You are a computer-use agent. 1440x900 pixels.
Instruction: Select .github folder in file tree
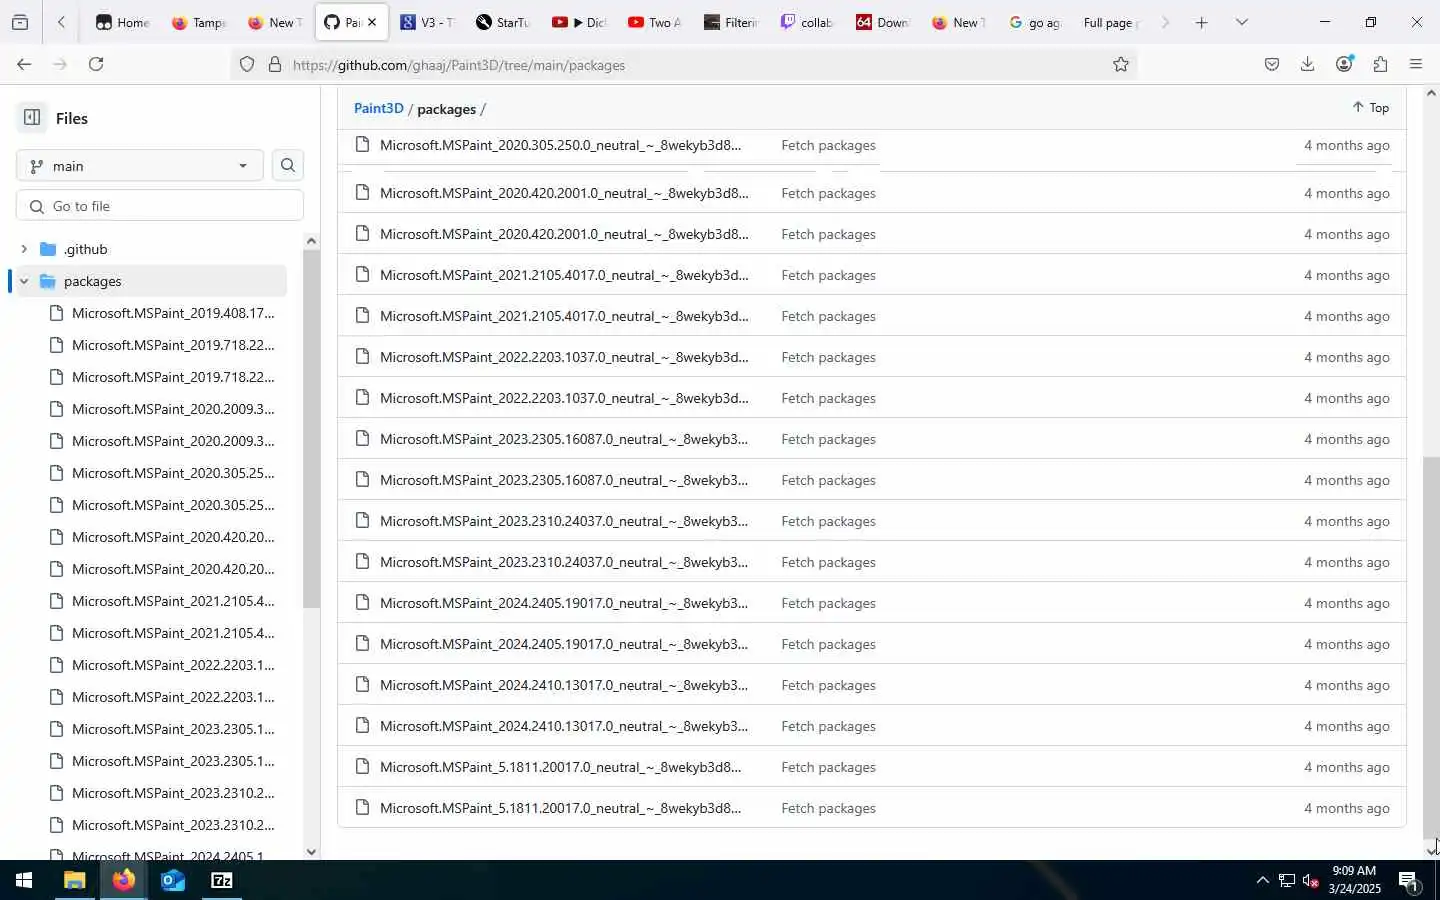pyautogui.click(x=152, y=249)
